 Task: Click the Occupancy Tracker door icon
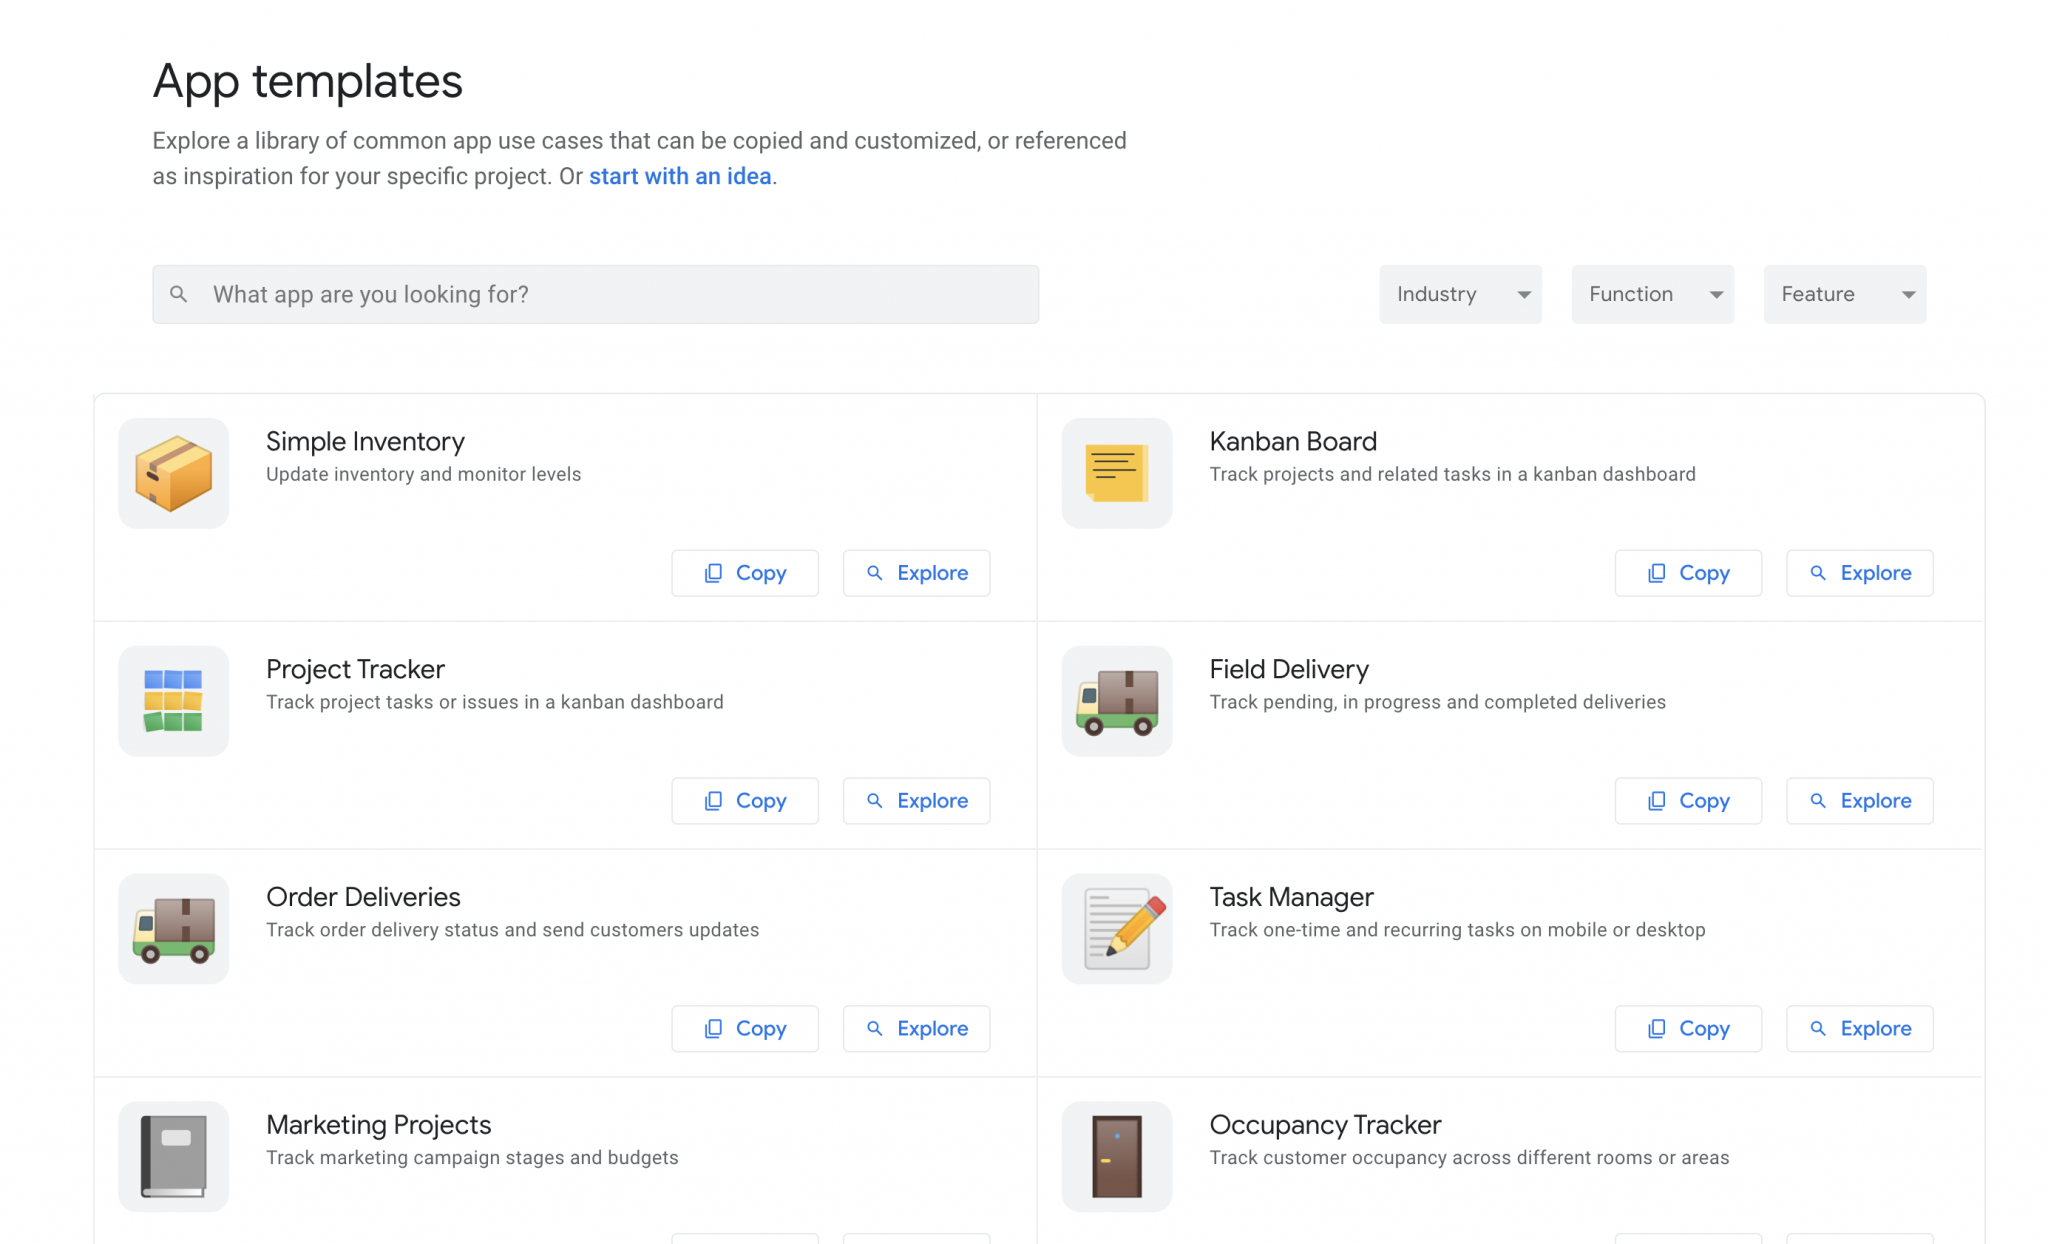tap(1116, 1156)
